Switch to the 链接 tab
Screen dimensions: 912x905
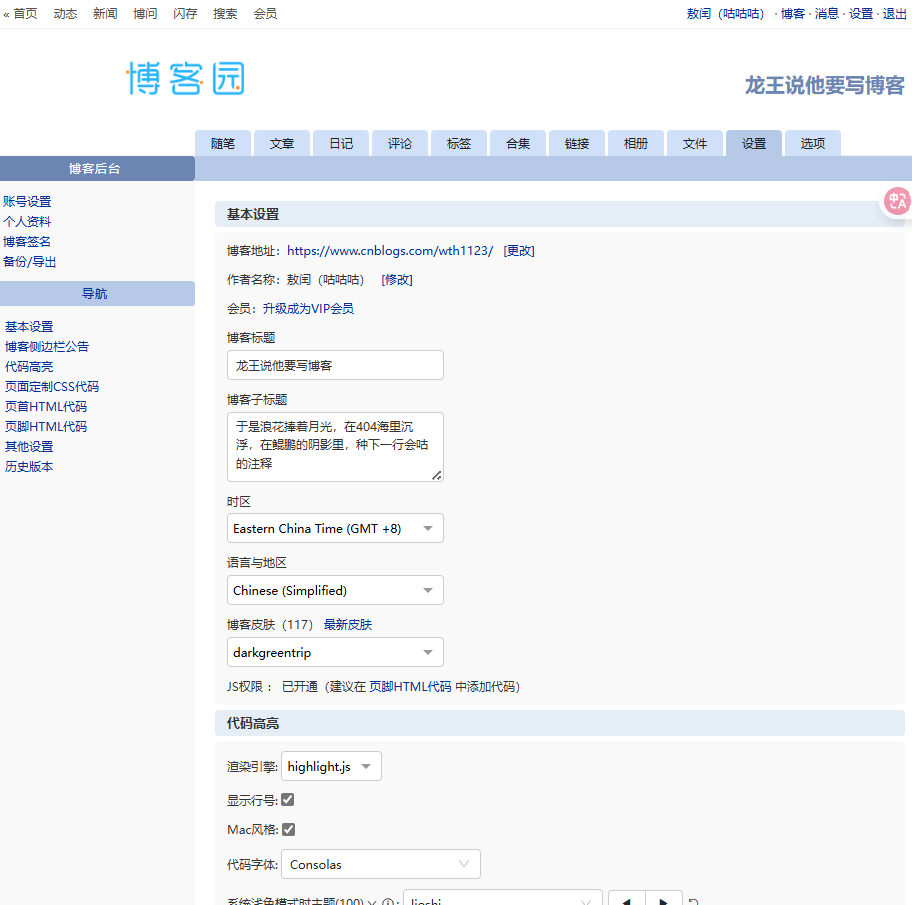click(576, 143)
